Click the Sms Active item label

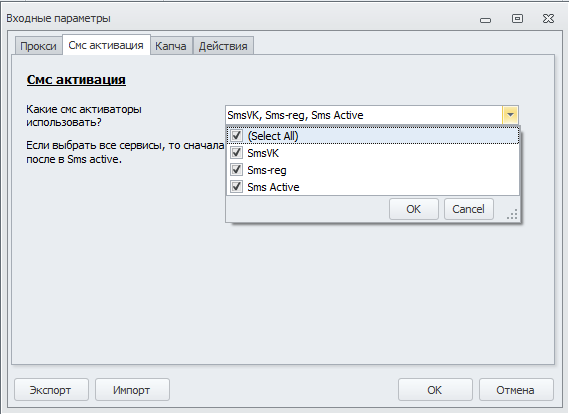click(273, 187)
